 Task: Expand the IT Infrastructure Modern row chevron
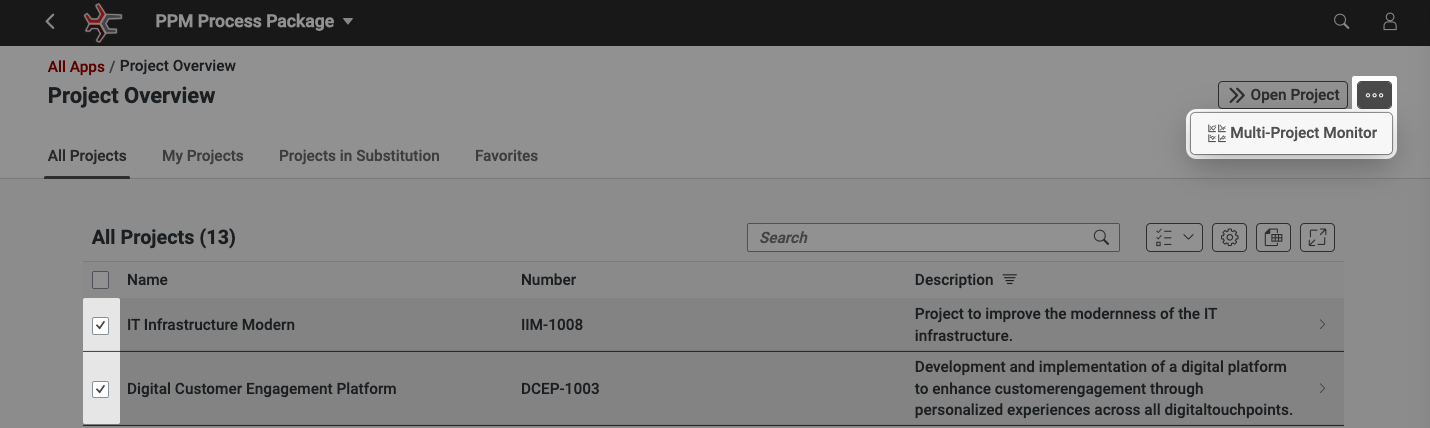click(1322, 325)
